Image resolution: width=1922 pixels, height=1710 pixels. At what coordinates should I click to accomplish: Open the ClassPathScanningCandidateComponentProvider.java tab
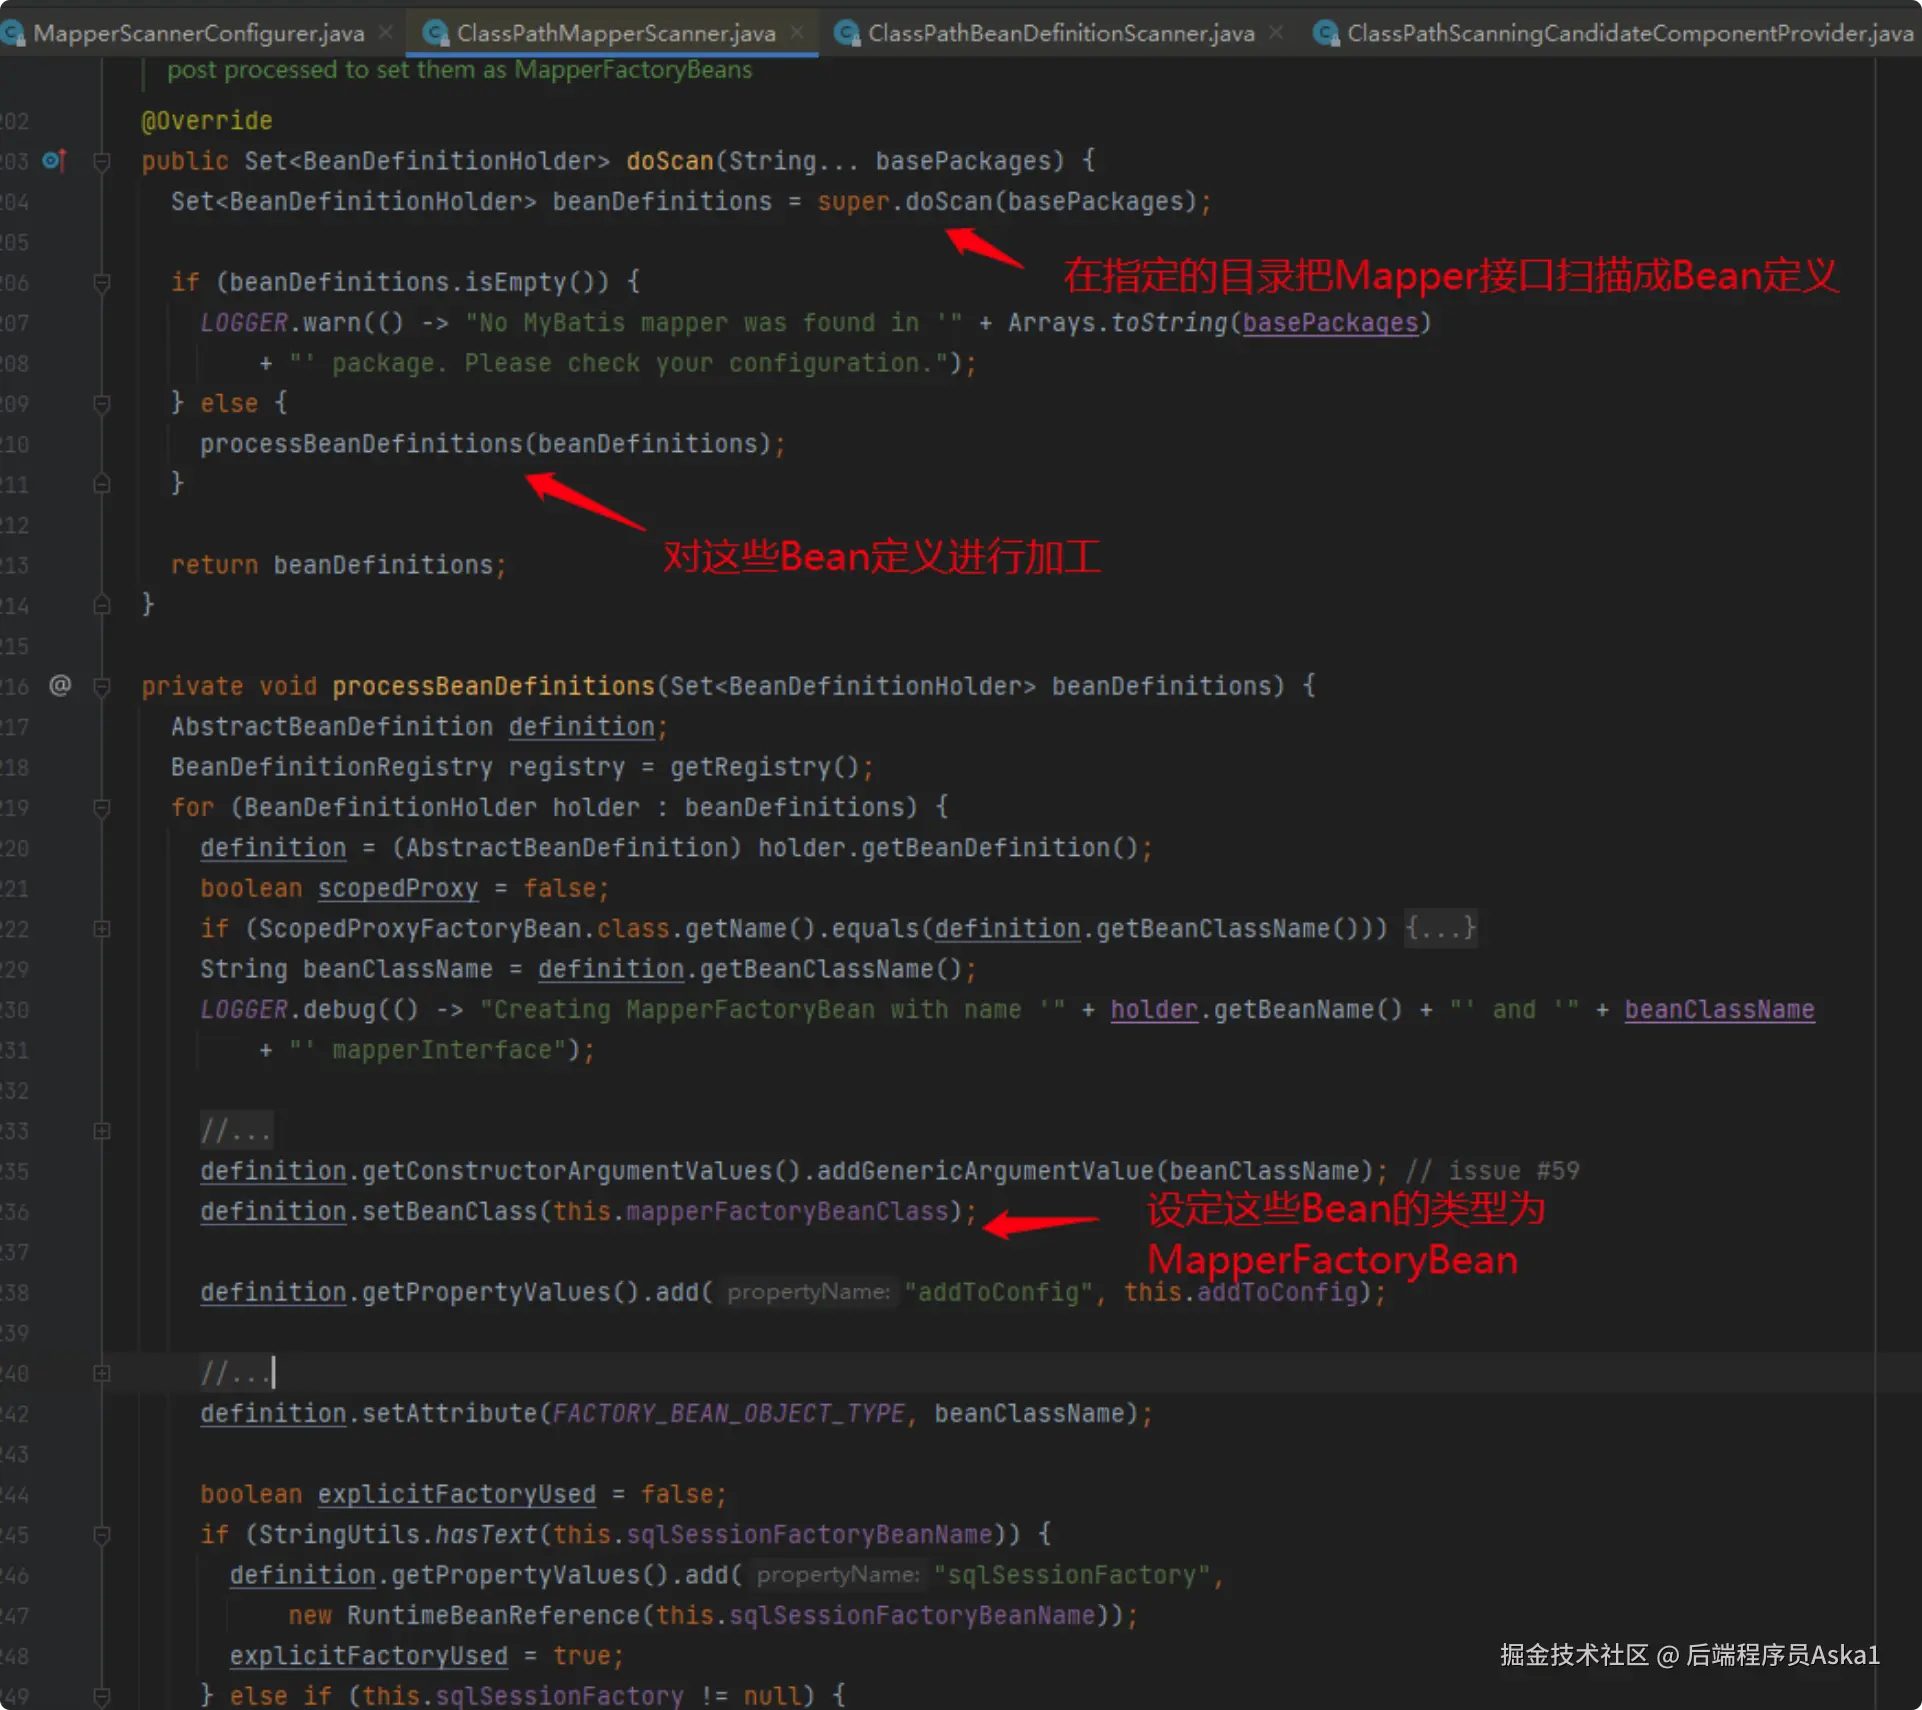(x=1629, y=33)
